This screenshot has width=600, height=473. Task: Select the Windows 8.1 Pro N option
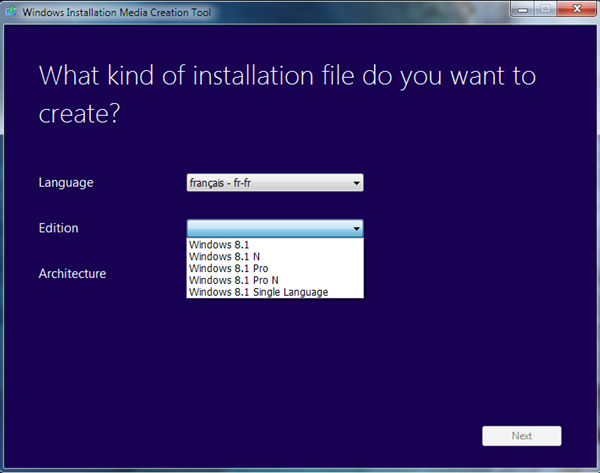click(275, 280)
